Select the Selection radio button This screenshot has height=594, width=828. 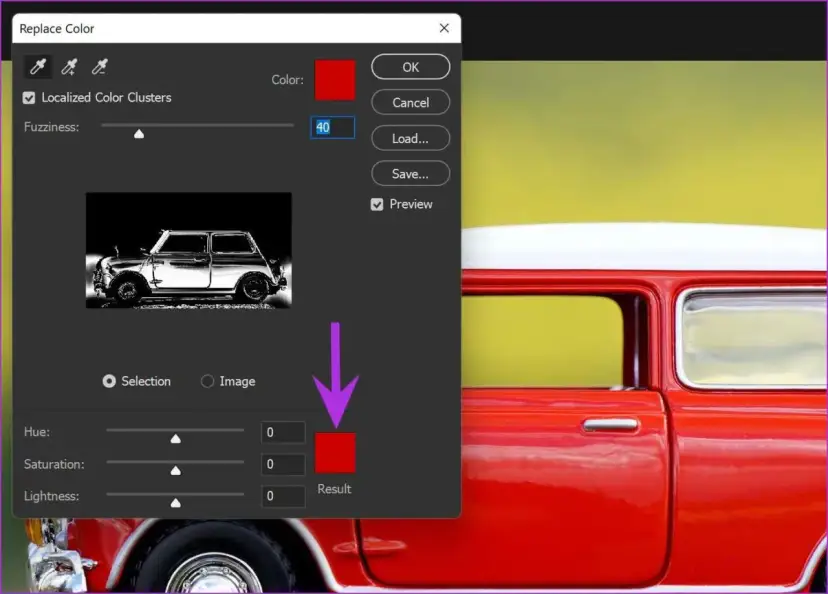[110, 381]
